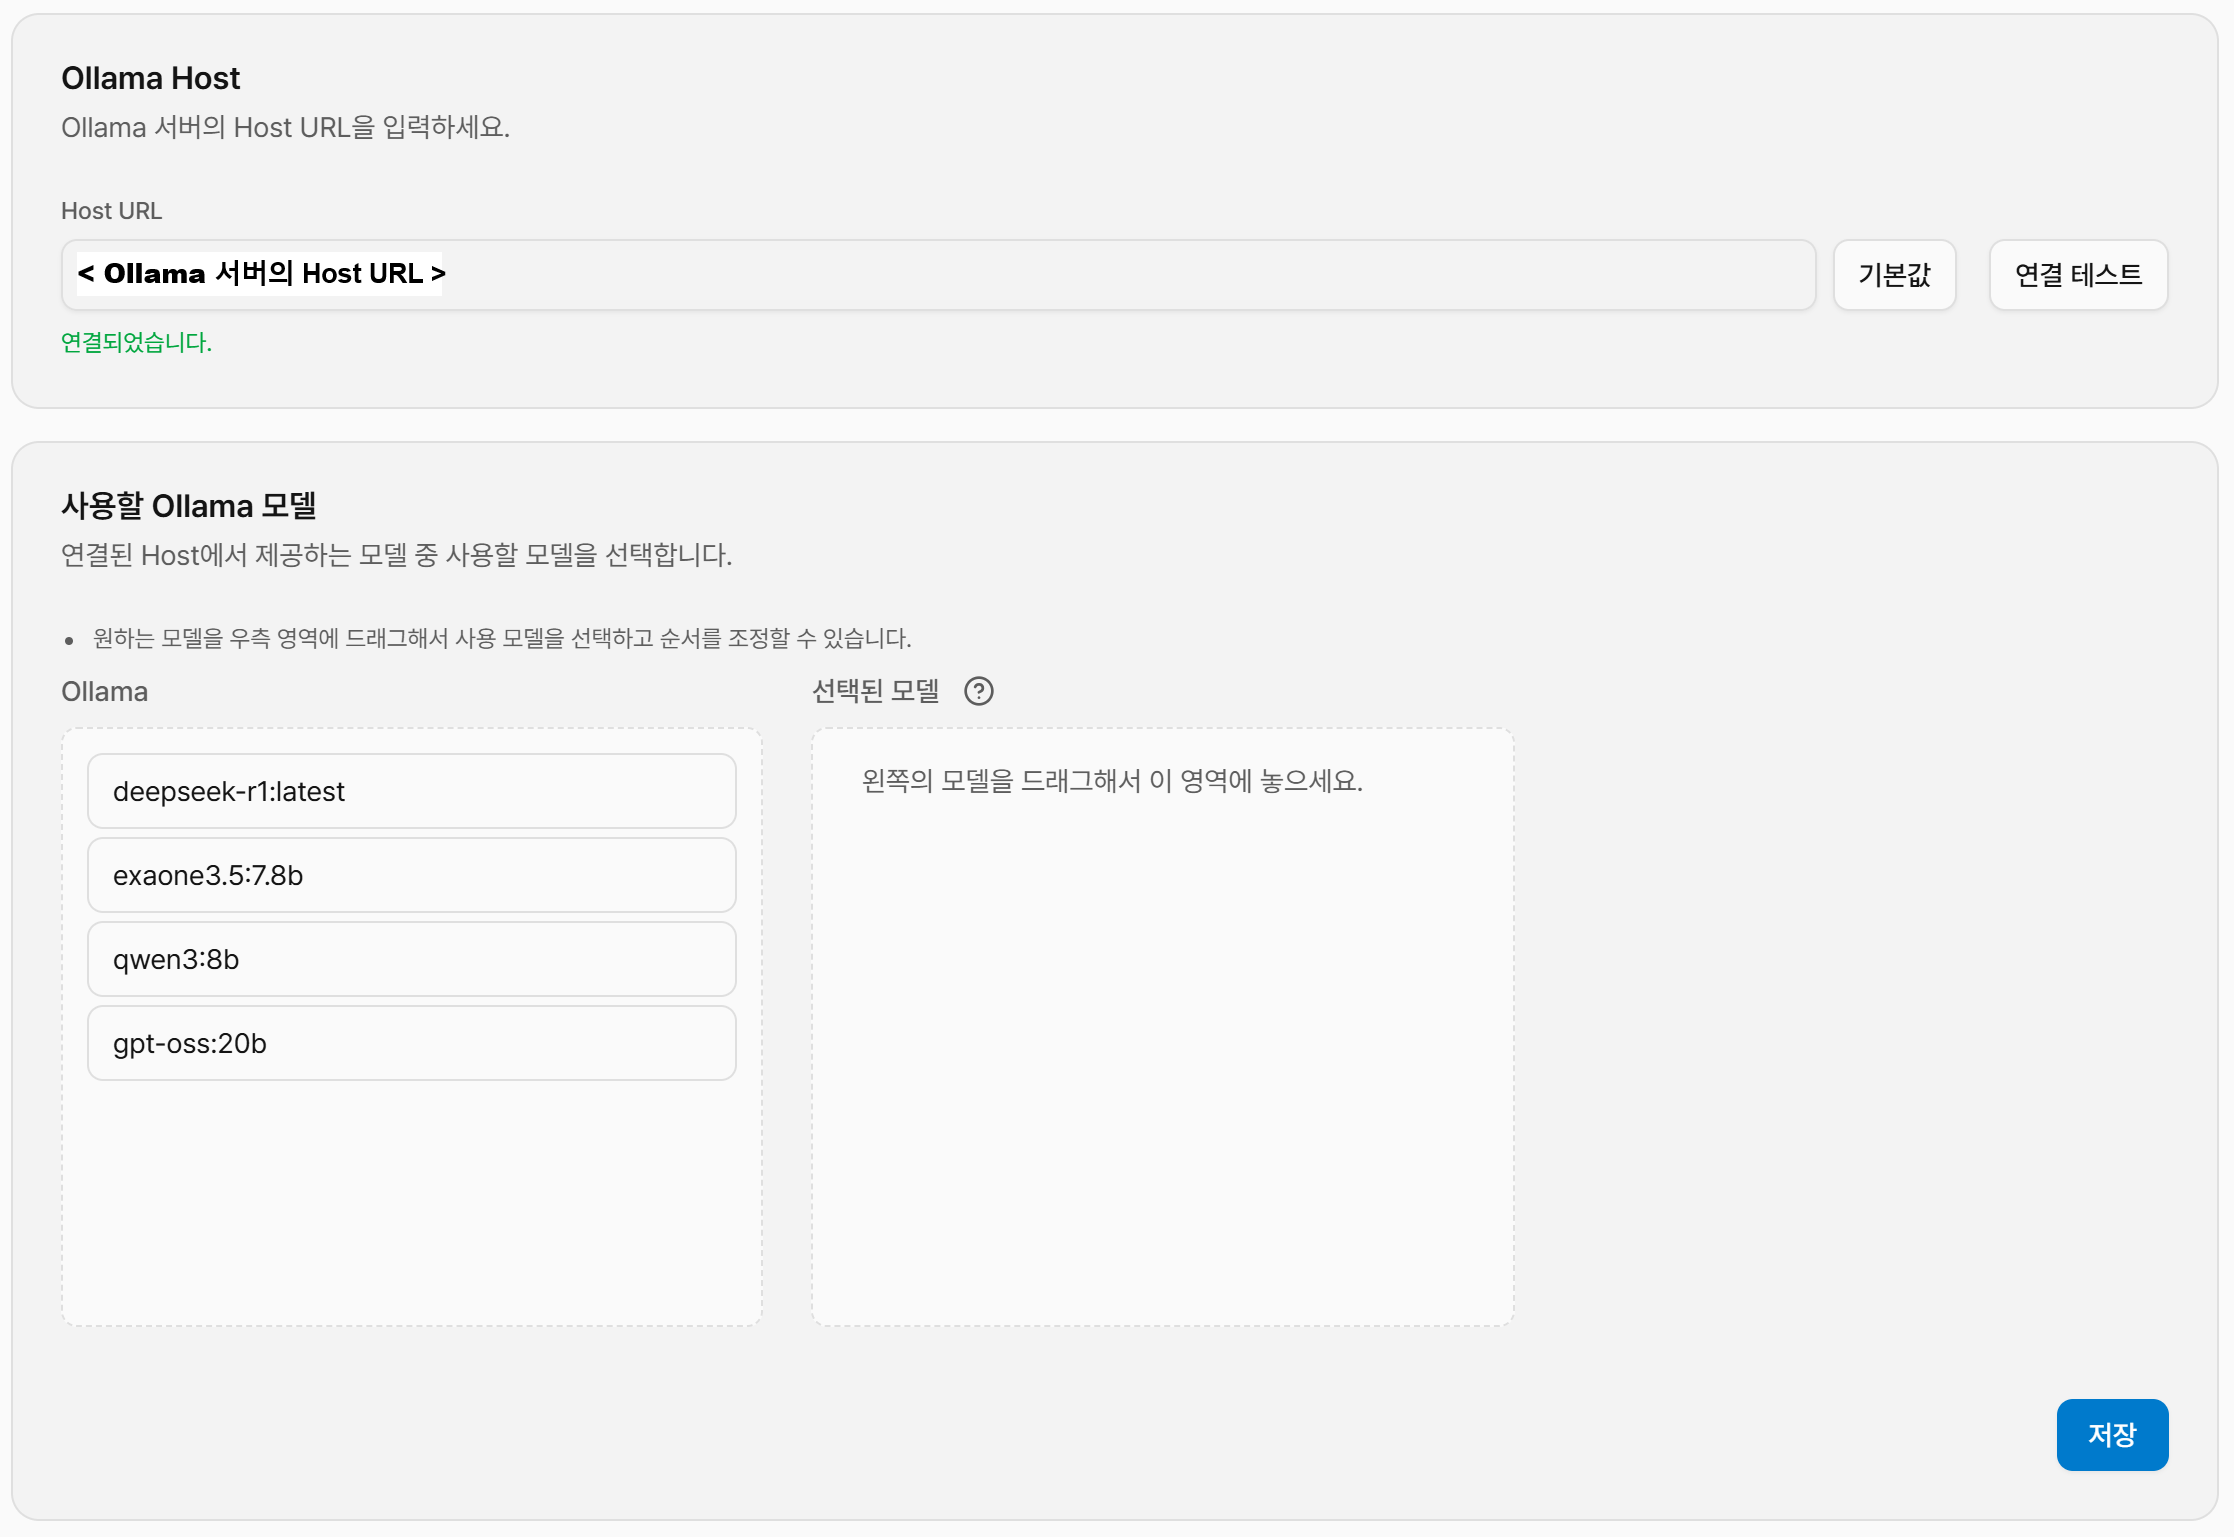Save settings with the 저장 button

(2112, 1434)
